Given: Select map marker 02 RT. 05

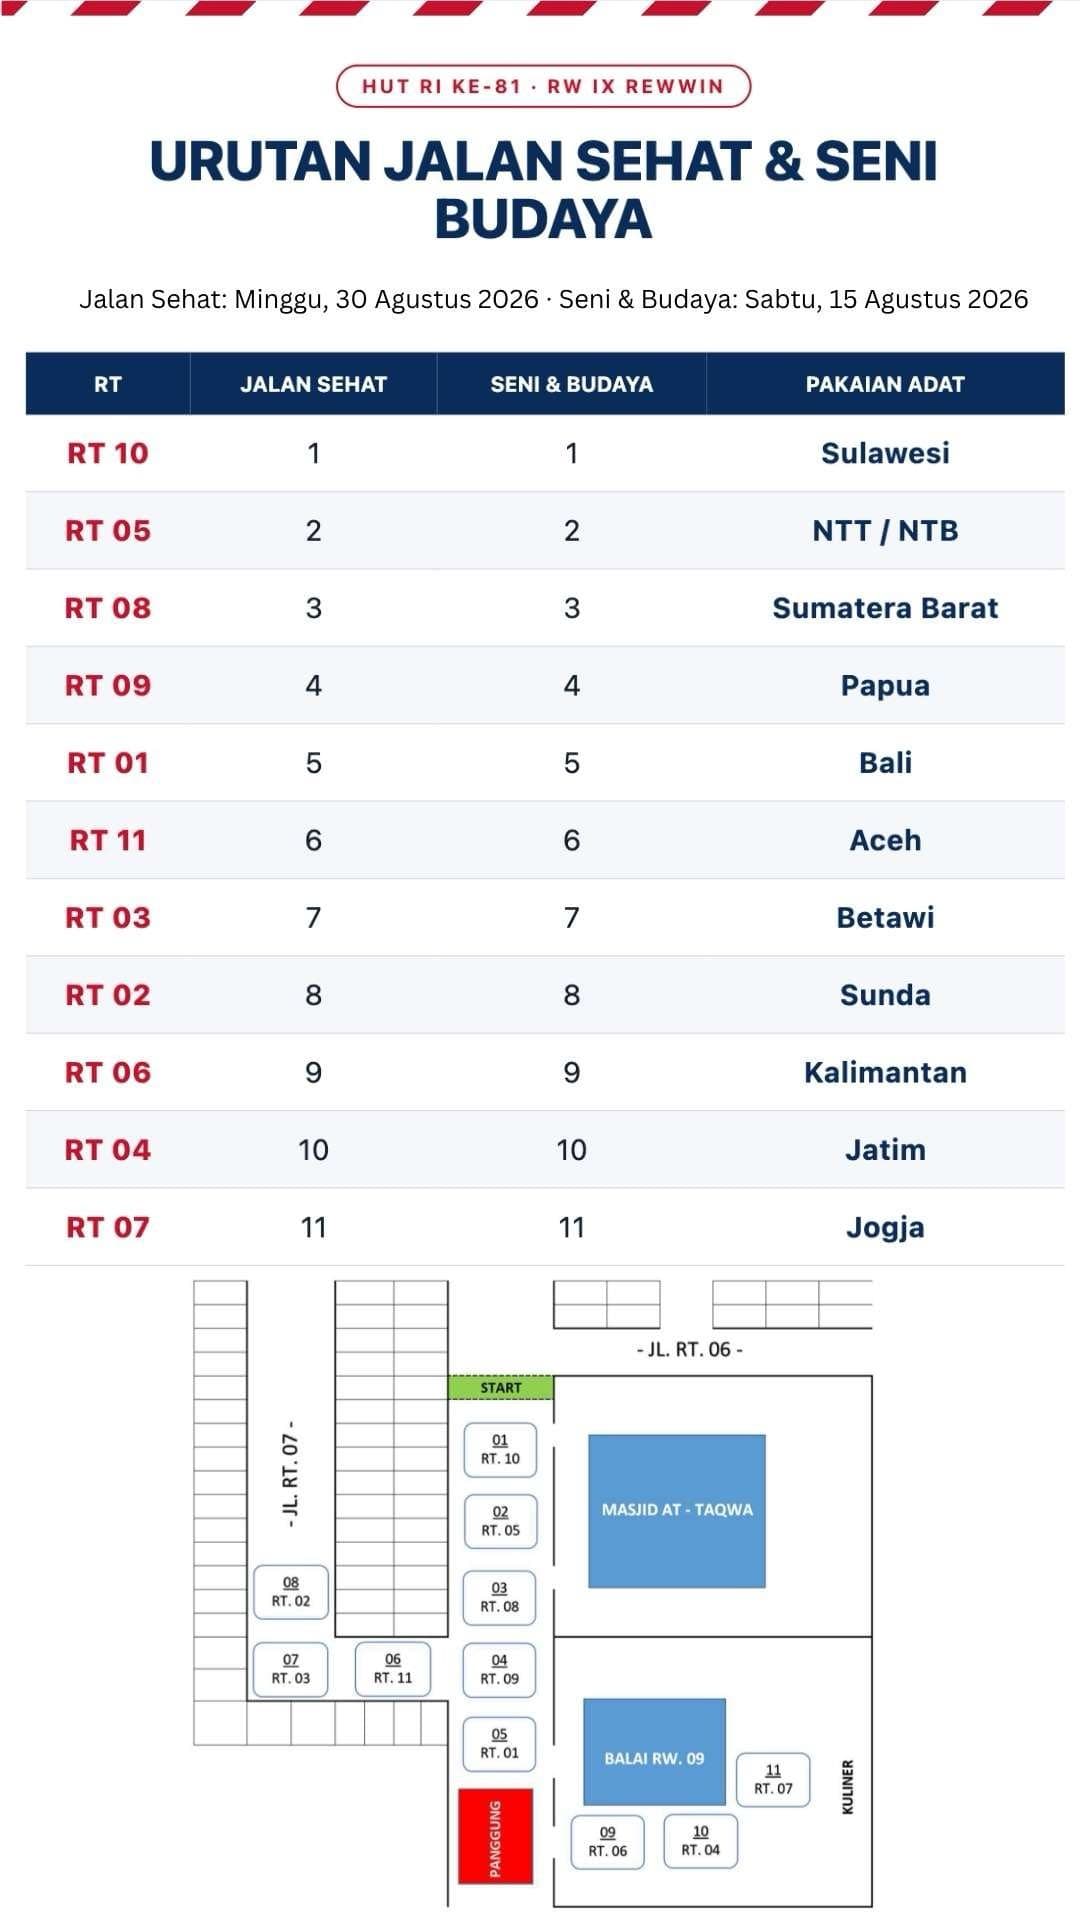Looking at the screenshot, I should click(x=500, y=1522).
